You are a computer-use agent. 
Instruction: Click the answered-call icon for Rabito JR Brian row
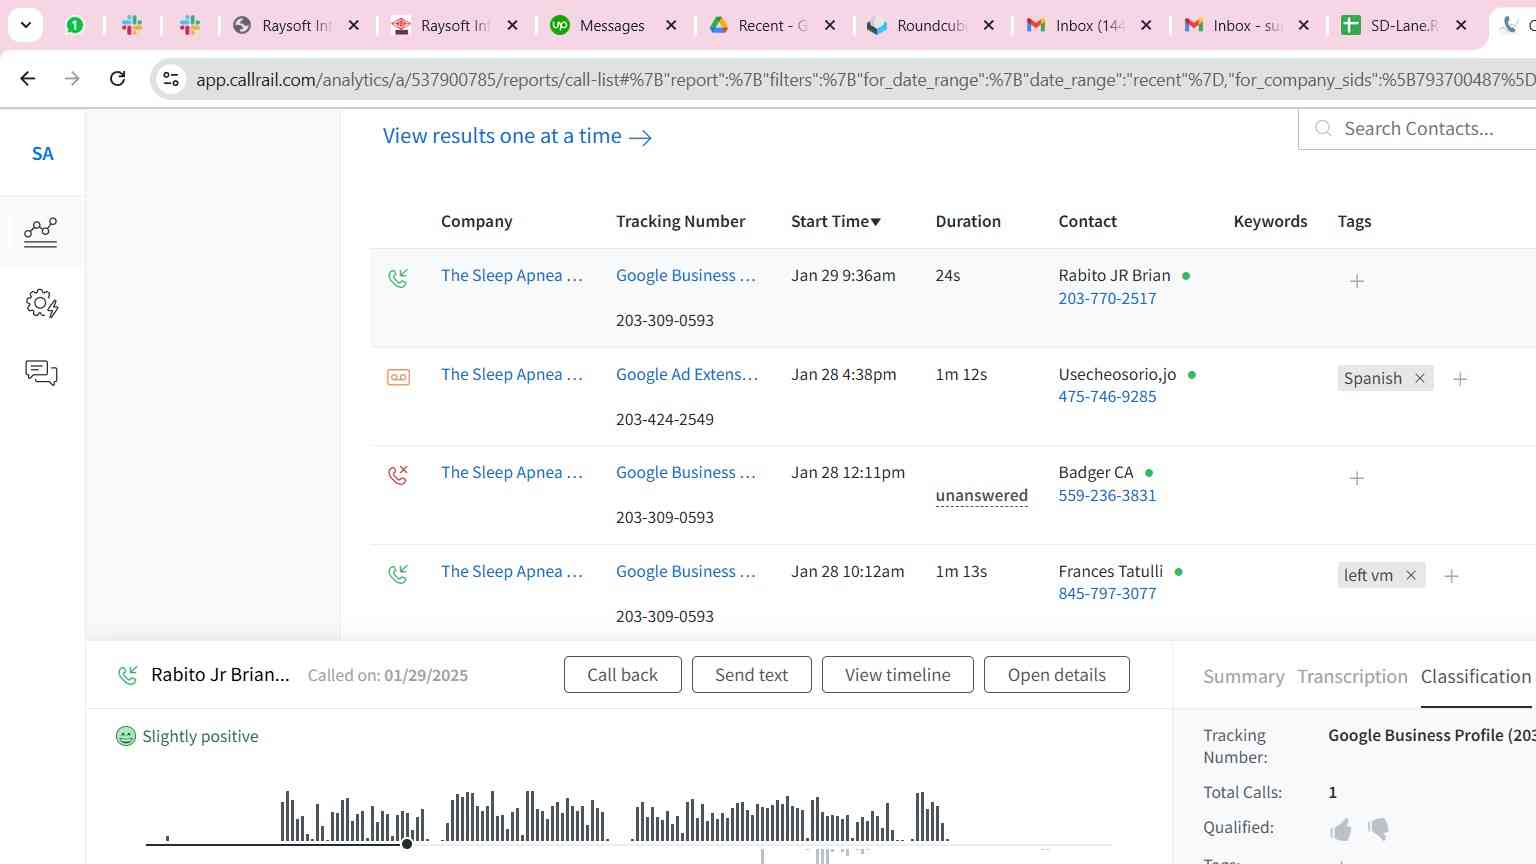[x=398, y=277]
